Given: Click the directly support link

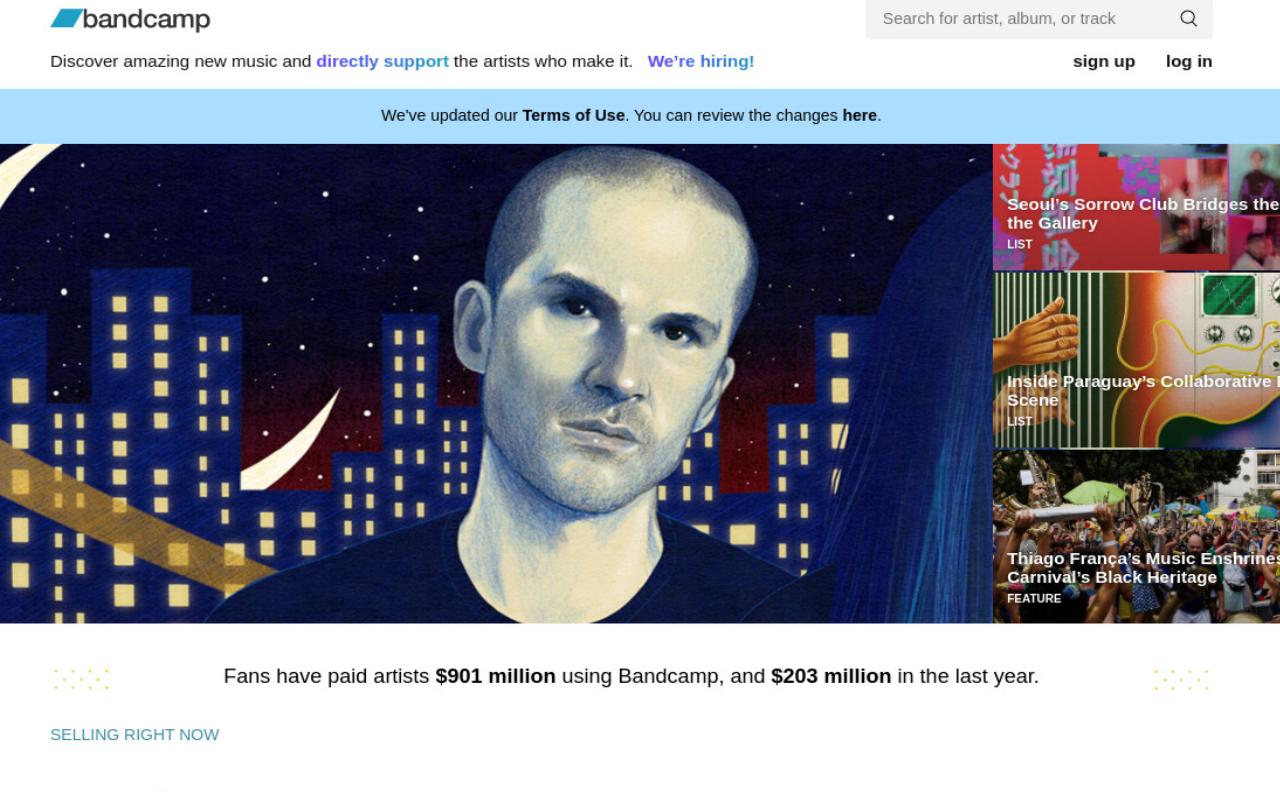Looking at the screenshot, I should coord(382,61).
